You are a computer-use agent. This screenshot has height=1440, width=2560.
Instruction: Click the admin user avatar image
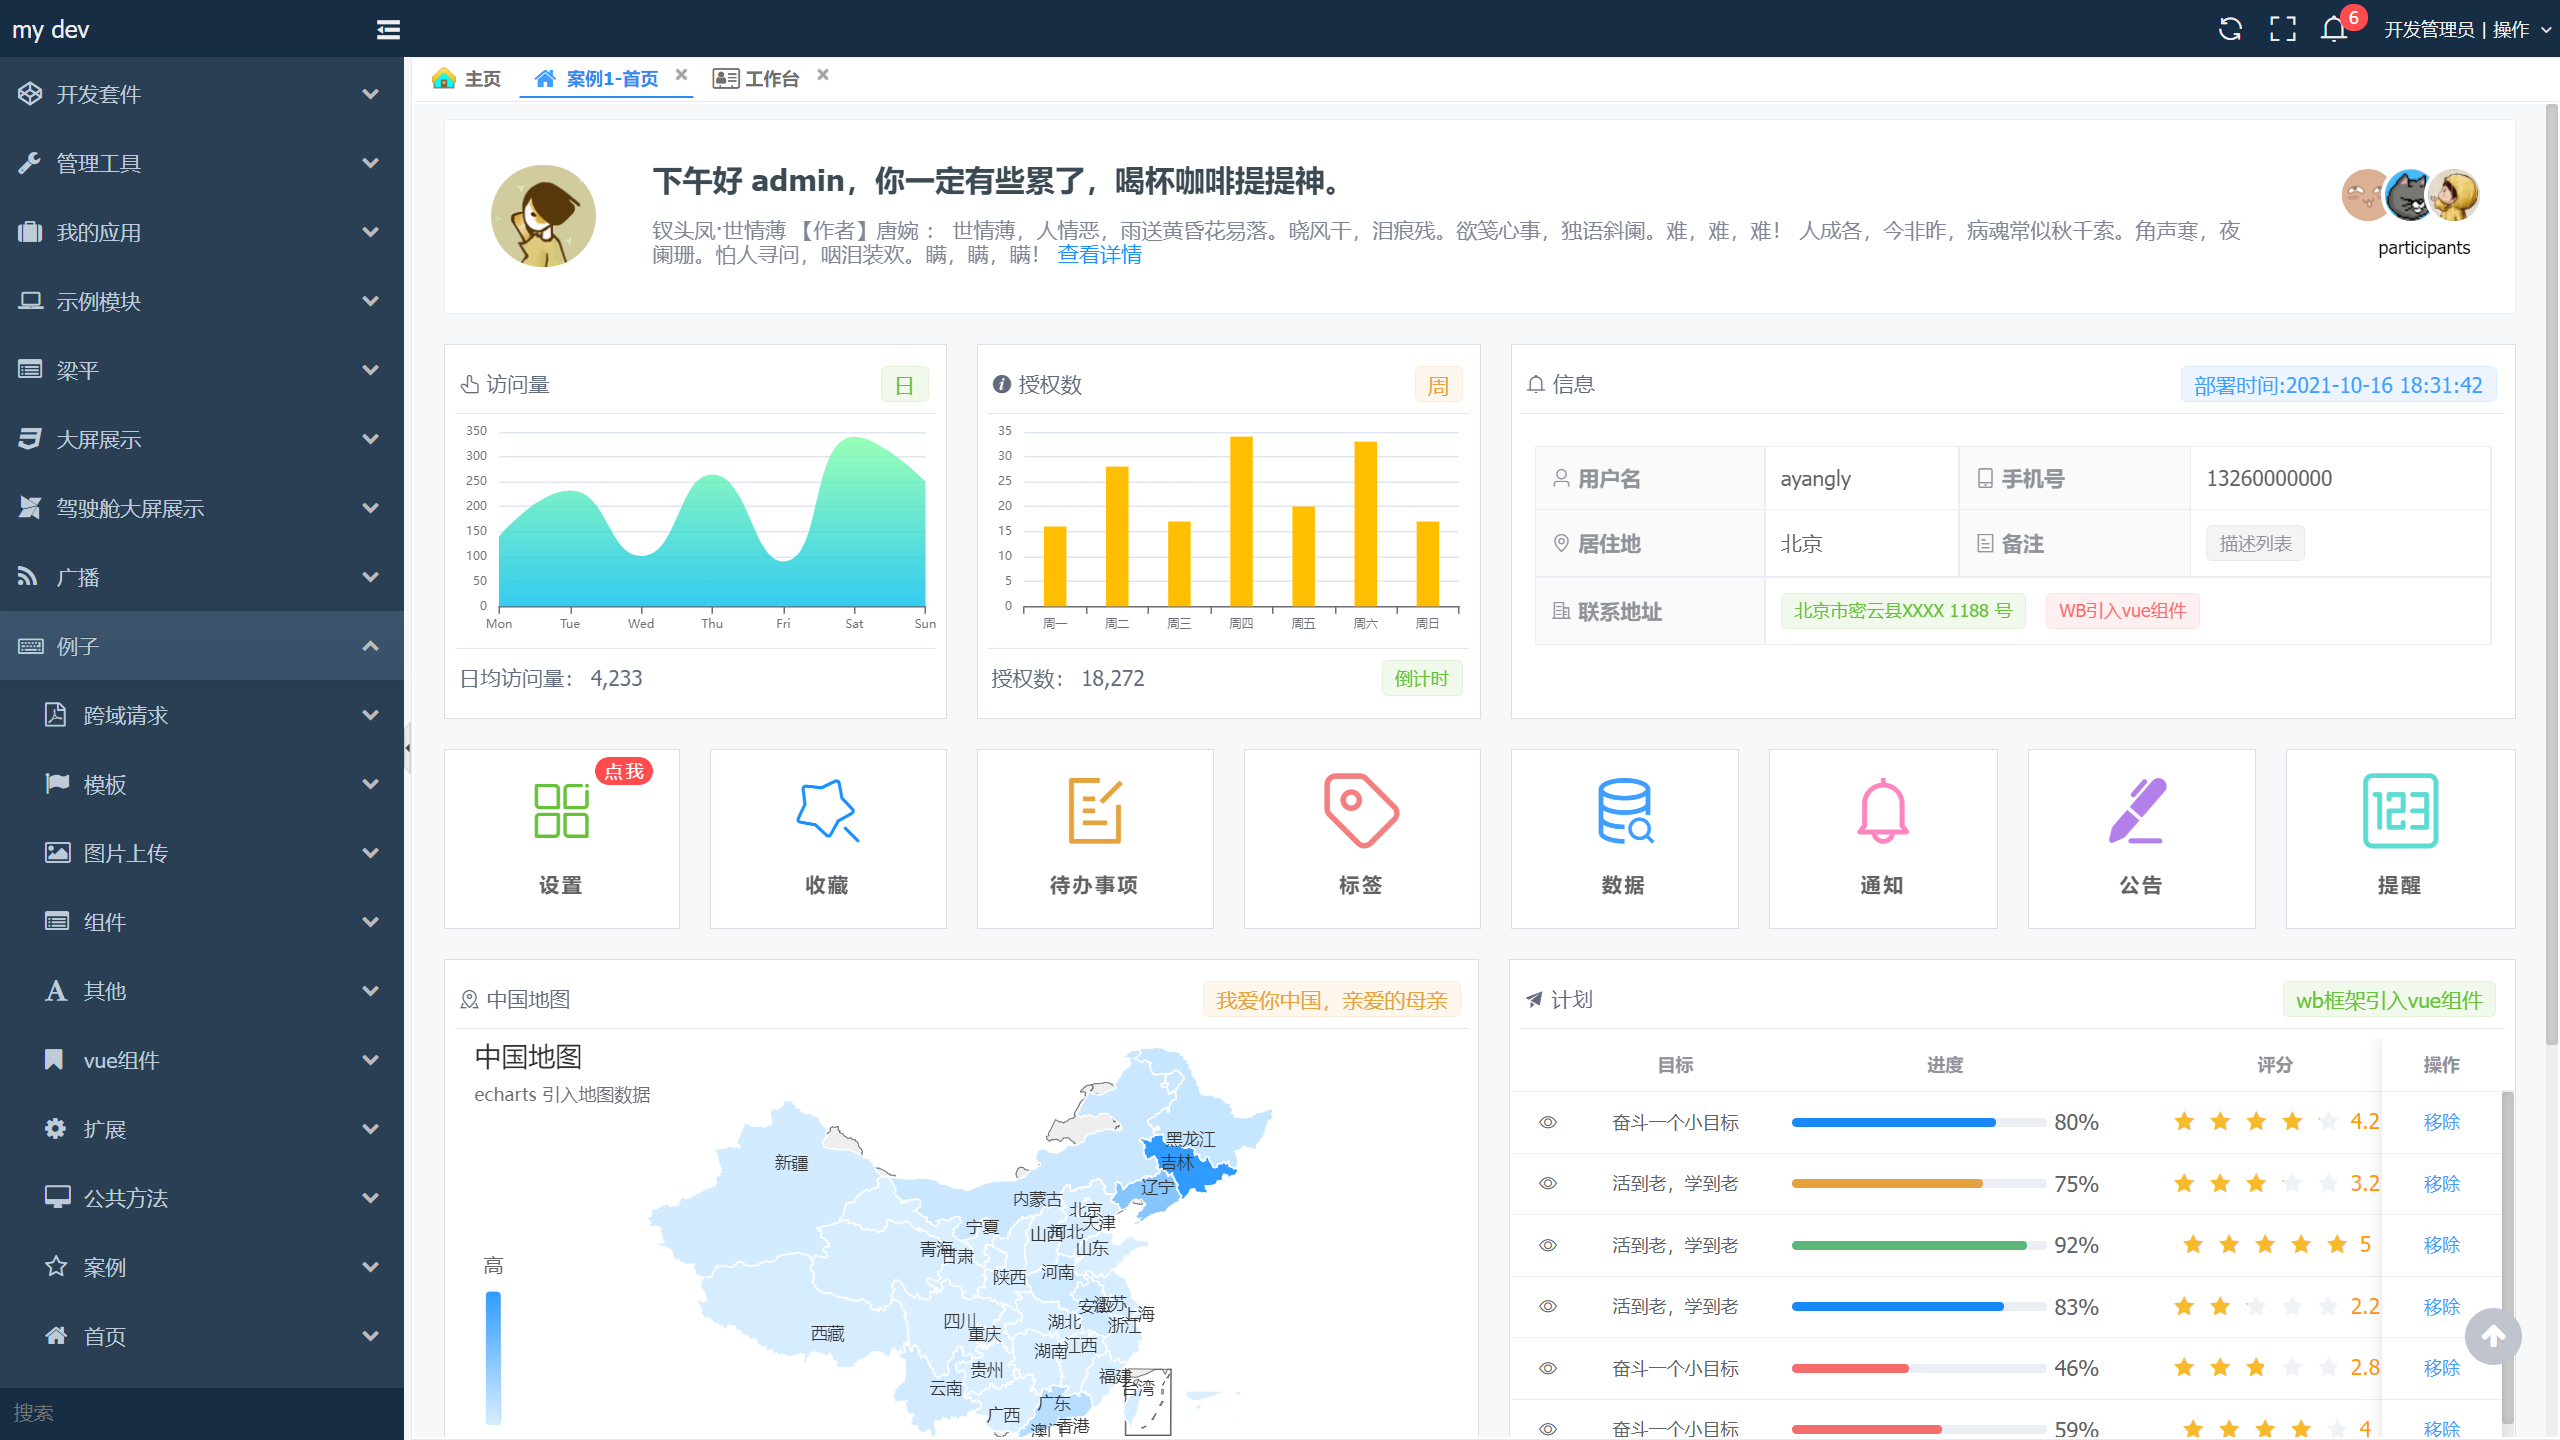pyautogui.click(x=543, y=216)
